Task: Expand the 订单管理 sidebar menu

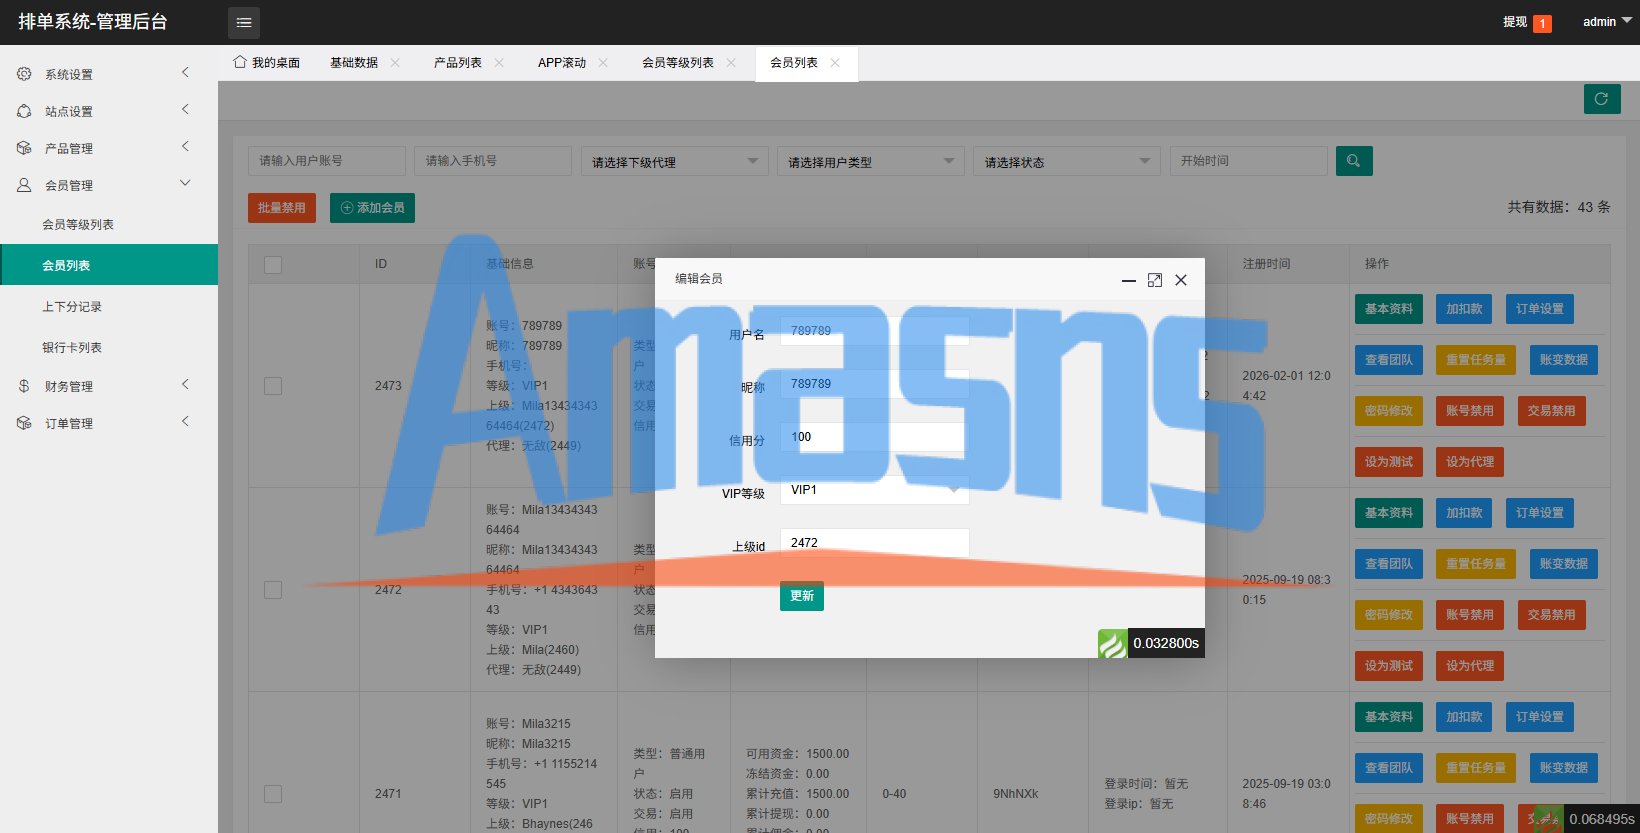Action: [x=109, y=423]
